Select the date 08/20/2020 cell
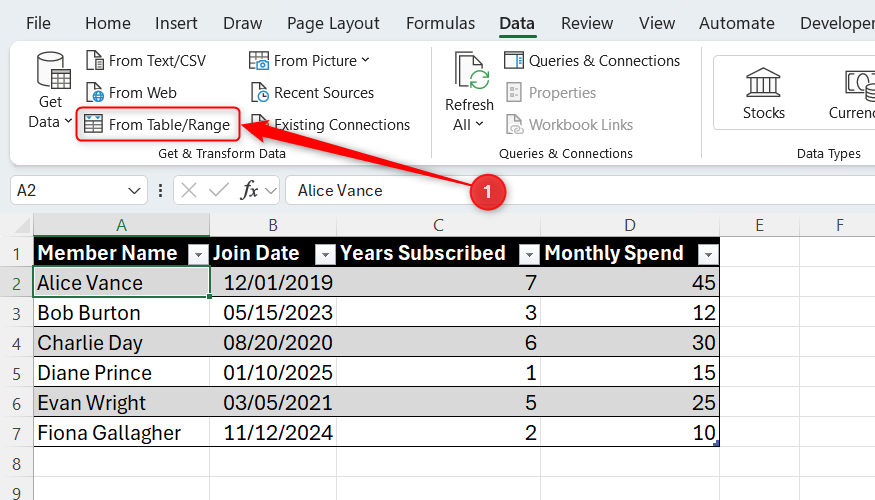This screenshot has width=875, height=500. (x=273, y=343)
